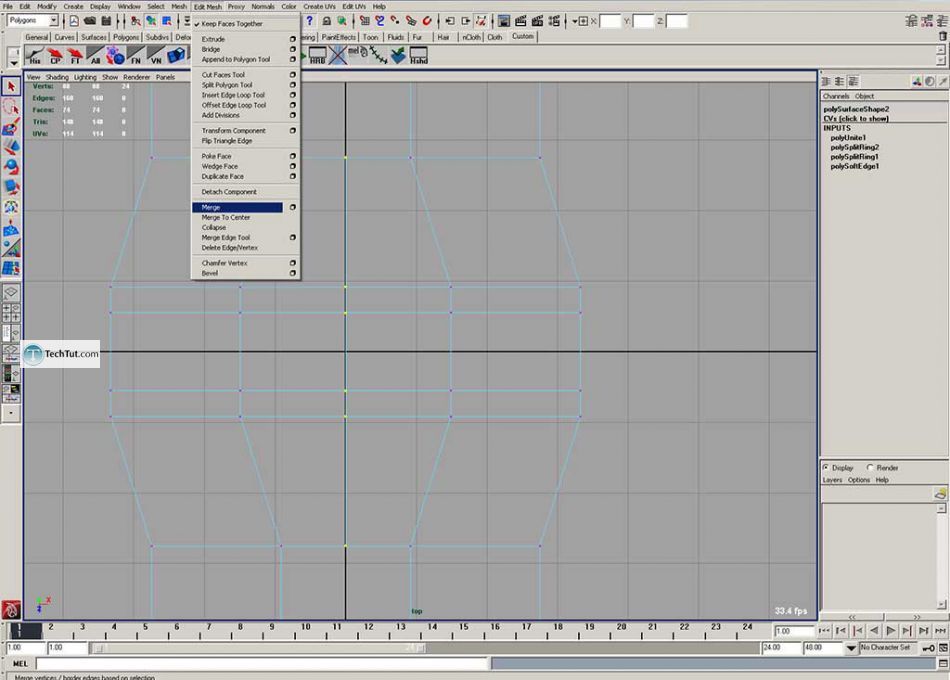Open the Channels menu in channel box
Screen dimensions: 950x680
pos(835,96)
